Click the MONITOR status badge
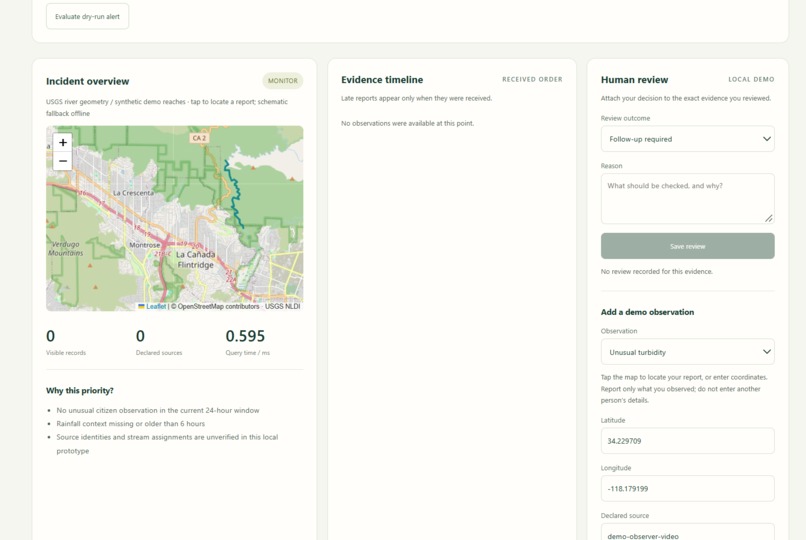The height and width of the screenshot is (540, 806). 283,81
